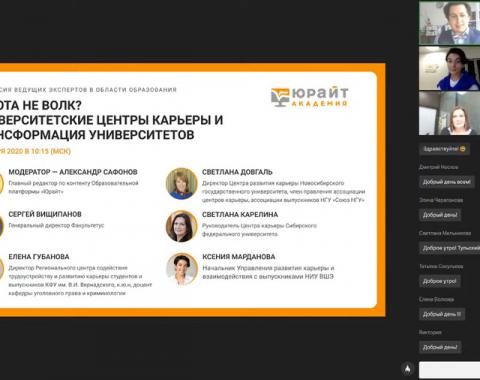Click the chat message 'Добрый день !!!'
Image resolution: width=480 pixels, height=380 pixels.
click(442, 314)
